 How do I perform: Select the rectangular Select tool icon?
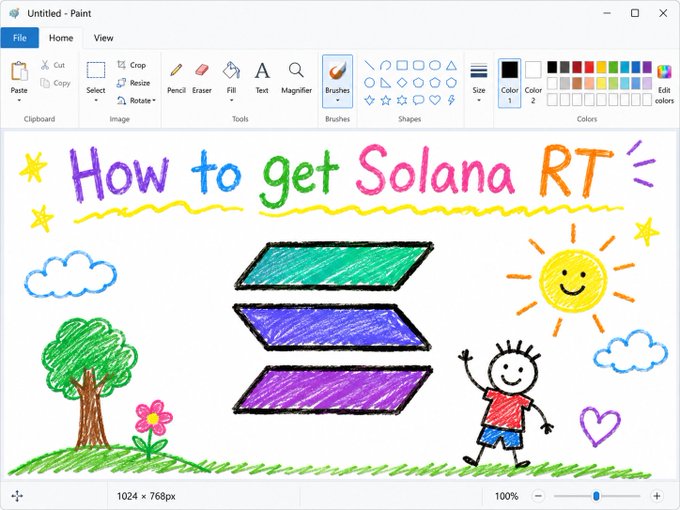click(96, 70)
